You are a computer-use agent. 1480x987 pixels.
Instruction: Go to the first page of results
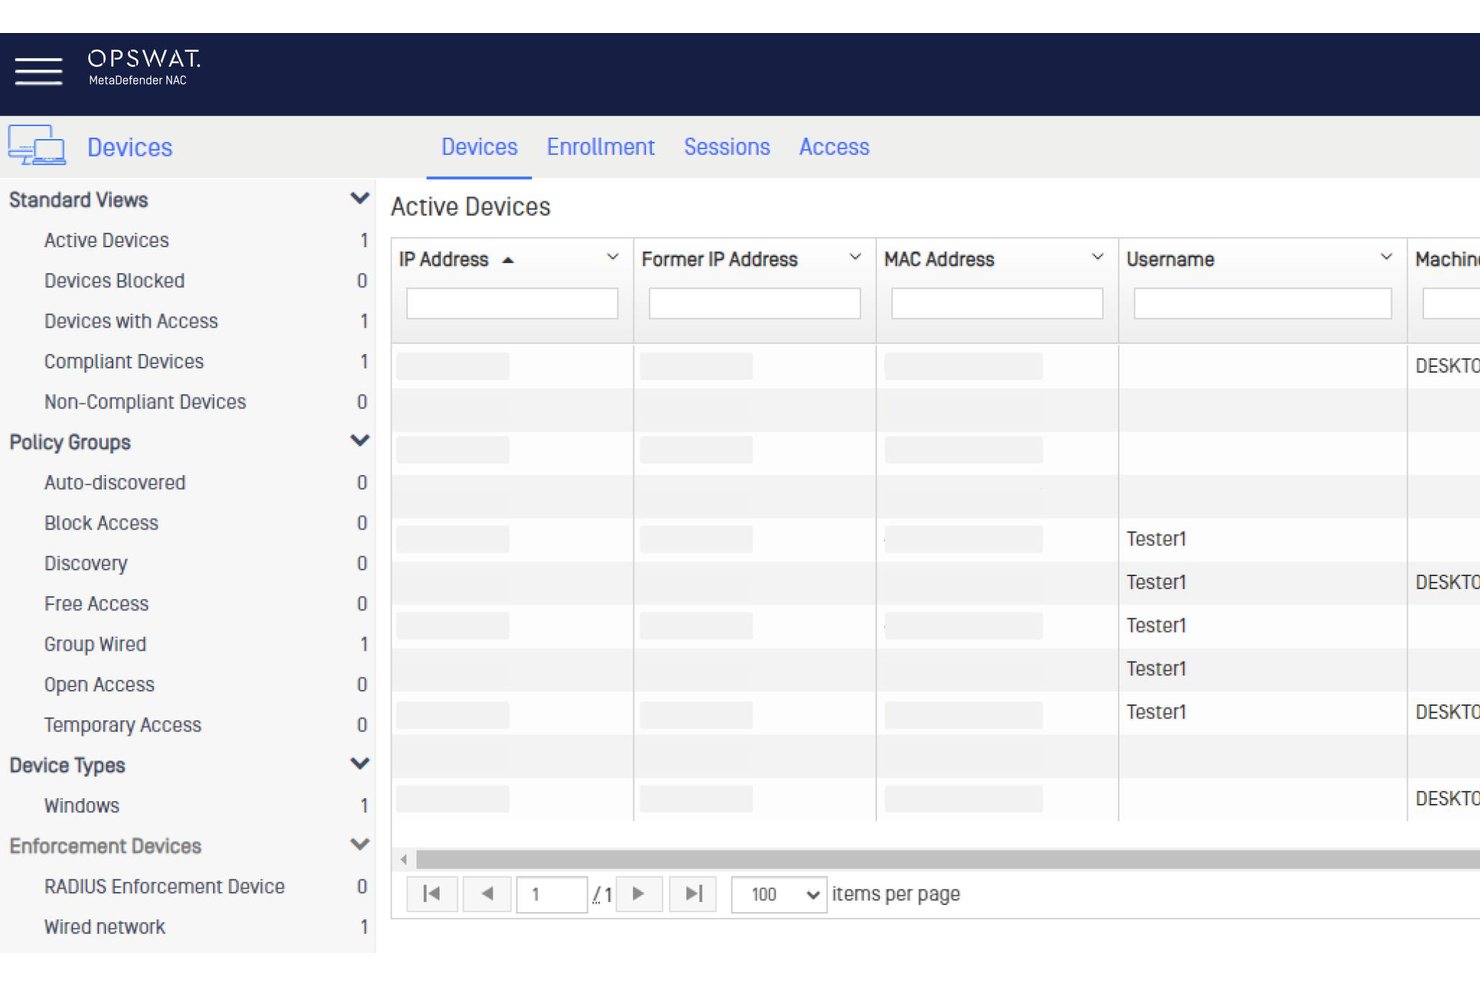pyautogui.click(x=432, y=894)
